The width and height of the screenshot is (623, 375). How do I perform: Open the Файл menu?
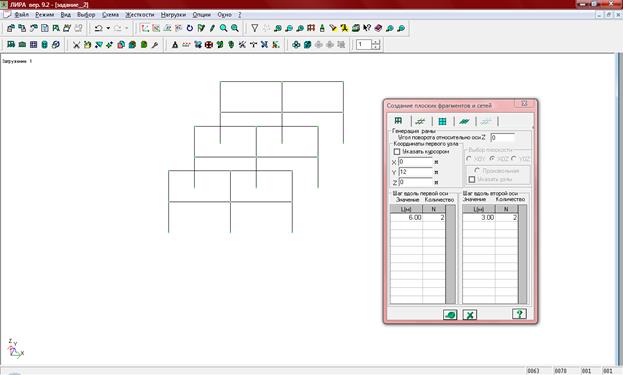pos(21,15)
